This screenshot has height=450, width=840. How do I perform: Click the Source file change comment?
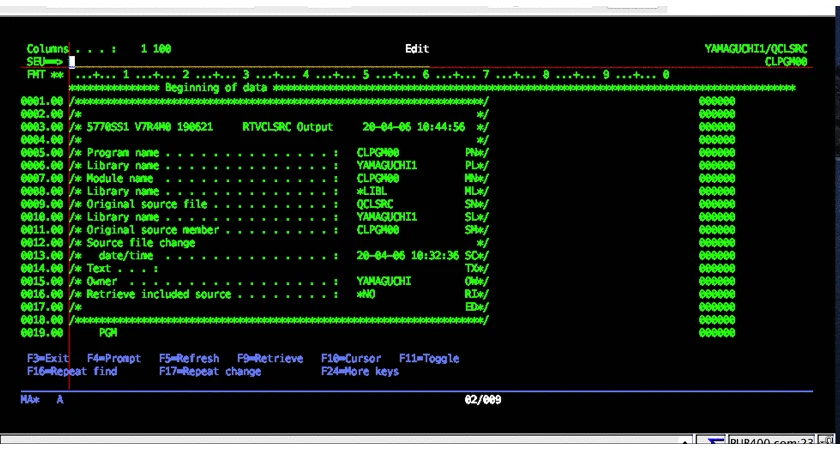(x=141, y=243)
